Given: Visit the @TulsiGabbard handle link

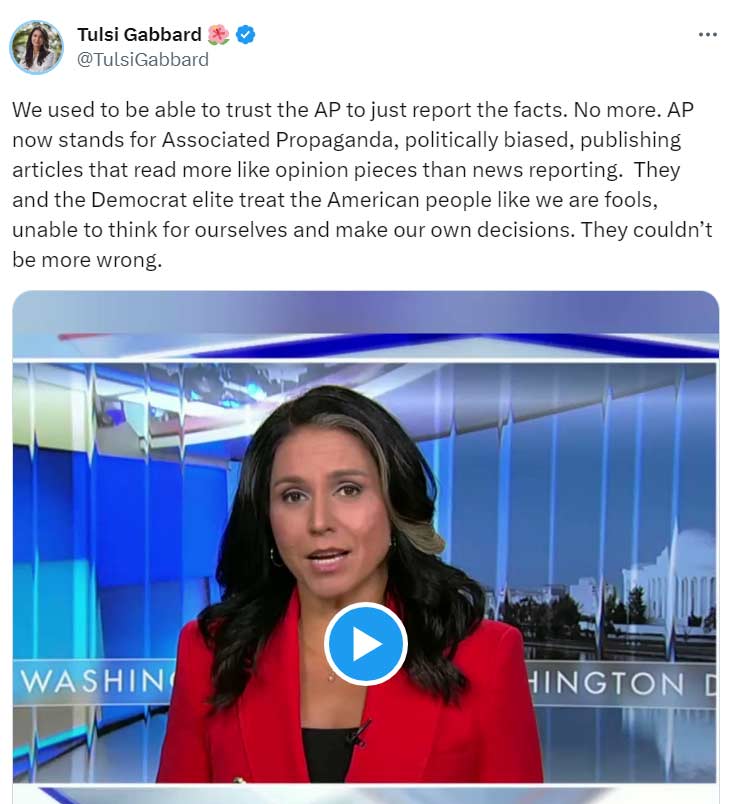Looking at the screenshot, I should pyautogui.click(x=143, y=59).
